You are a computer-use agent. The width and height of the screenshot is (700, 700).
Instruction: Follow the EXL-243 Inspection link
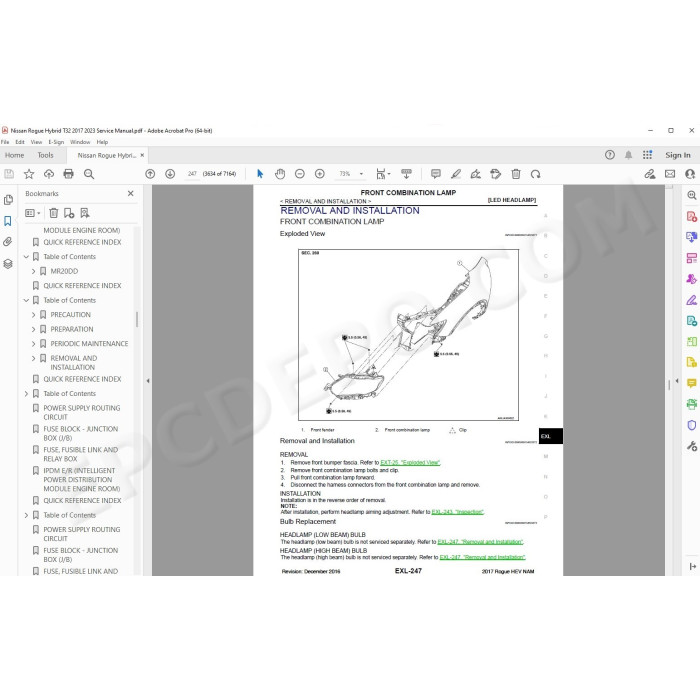458,512
